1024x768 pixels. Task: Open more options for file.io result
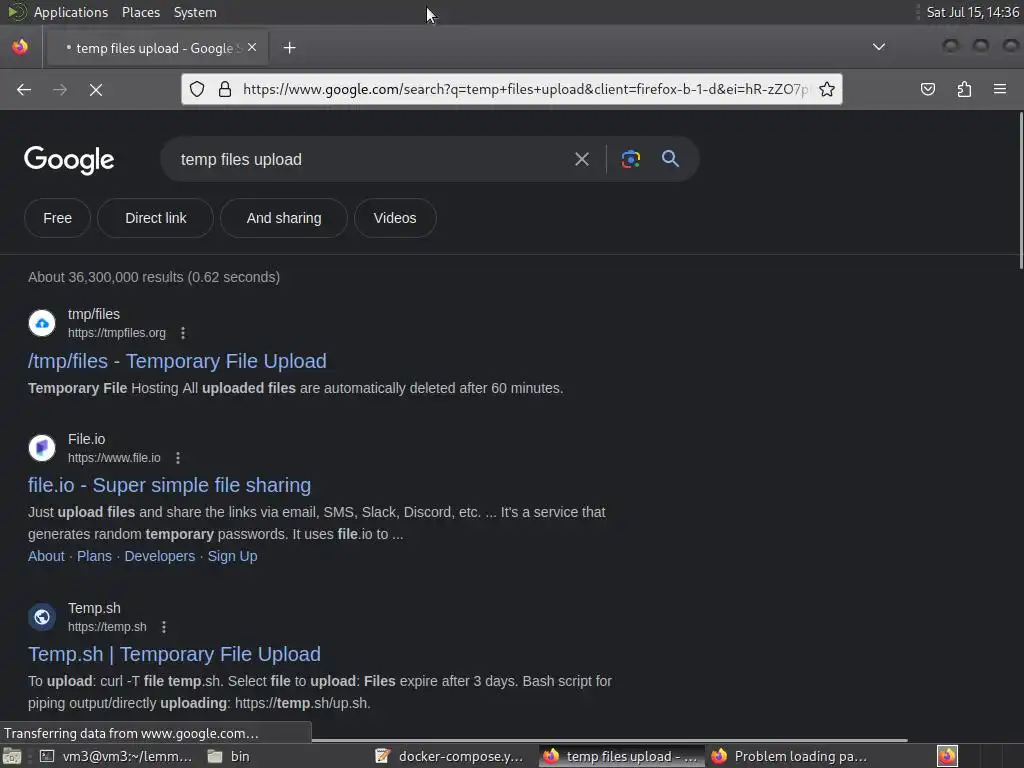(178, 458)
